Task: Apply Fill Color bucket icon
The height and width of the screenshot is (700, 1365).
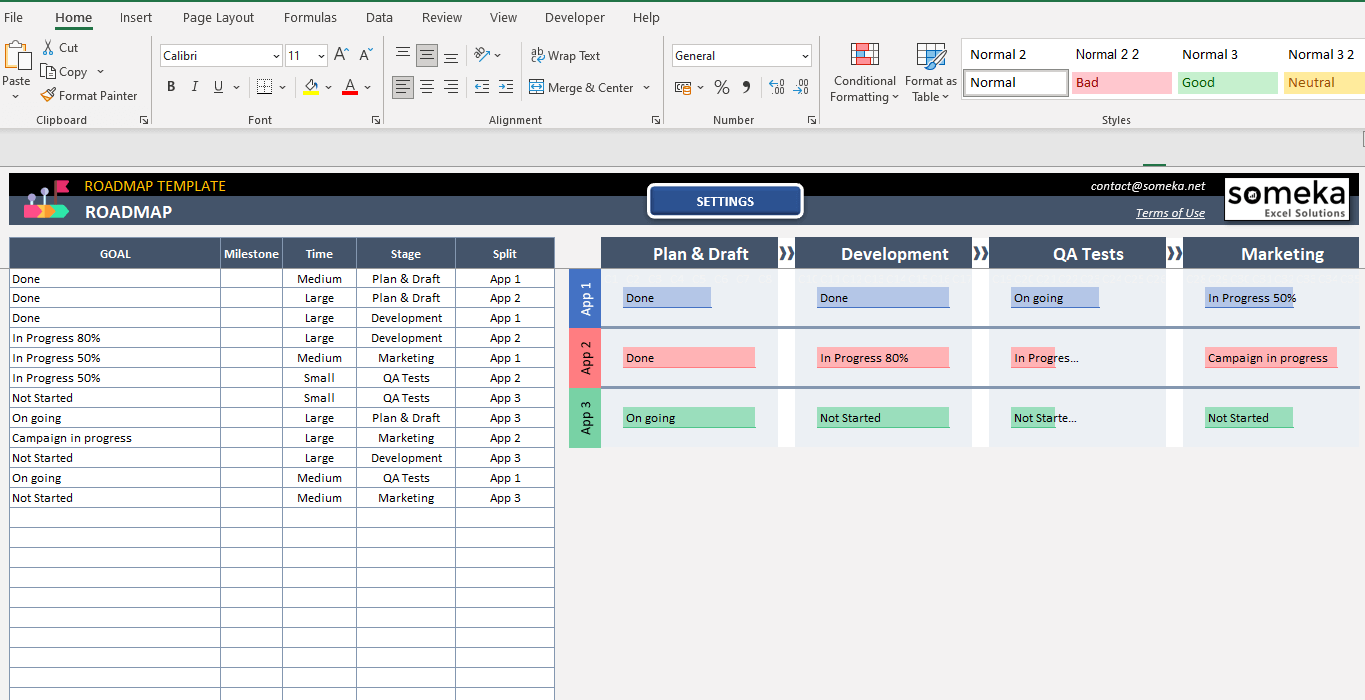Action: pos(312,87)
